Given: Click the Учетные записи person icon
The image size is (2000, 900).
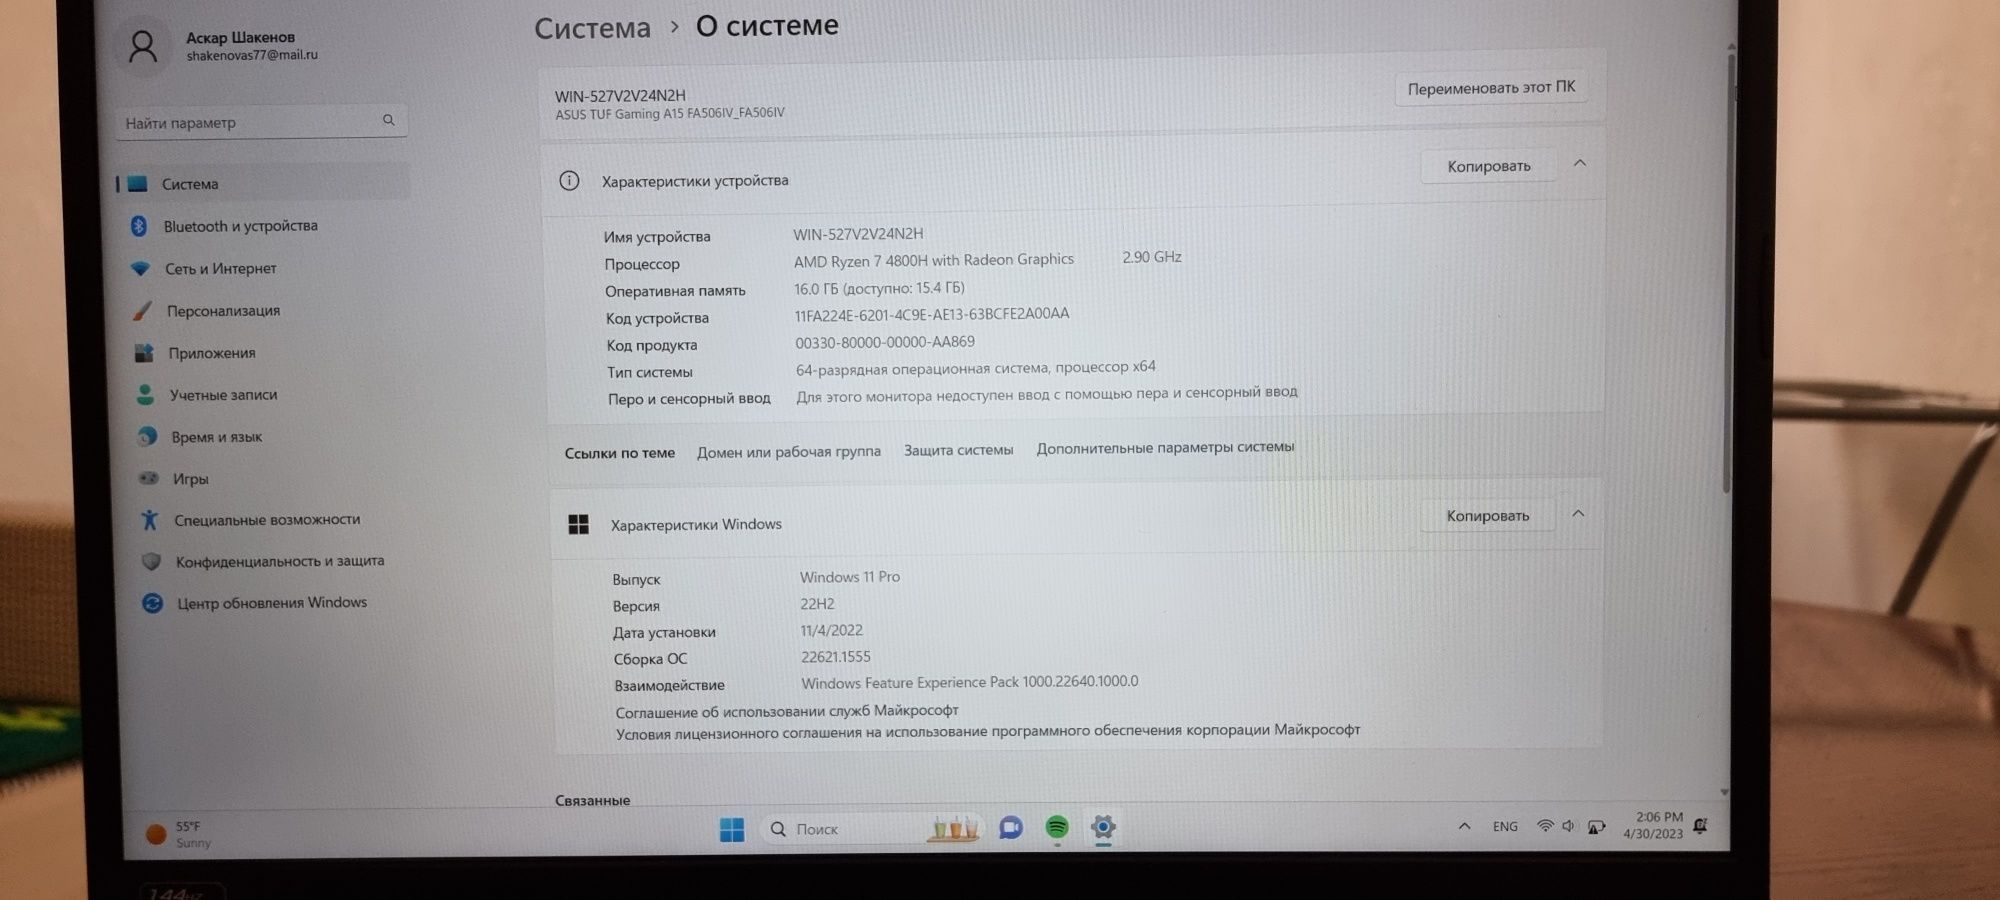Looking at the screenshot, I should 145,395.
